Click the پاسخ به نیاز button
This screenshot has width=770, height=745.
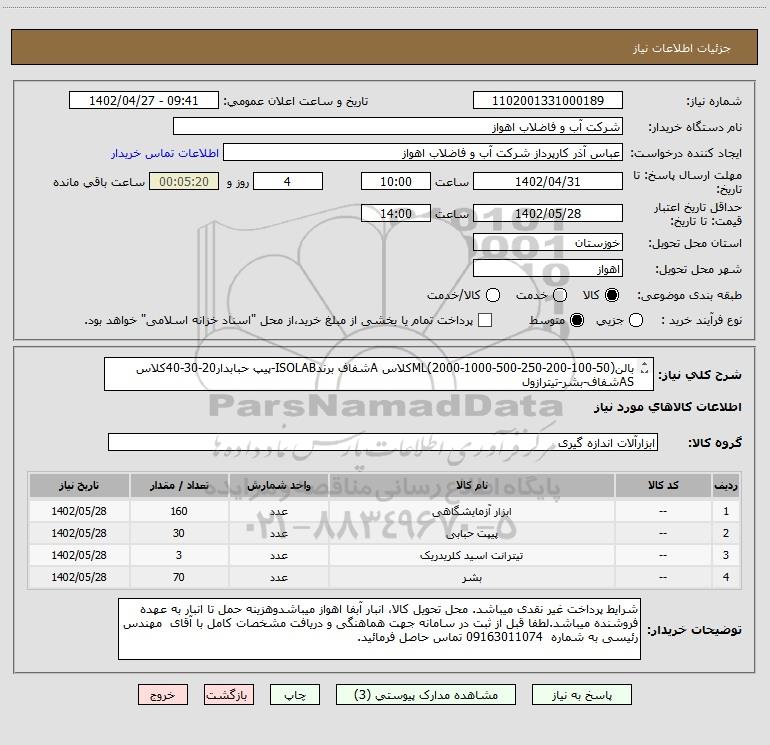click(582, 695)
